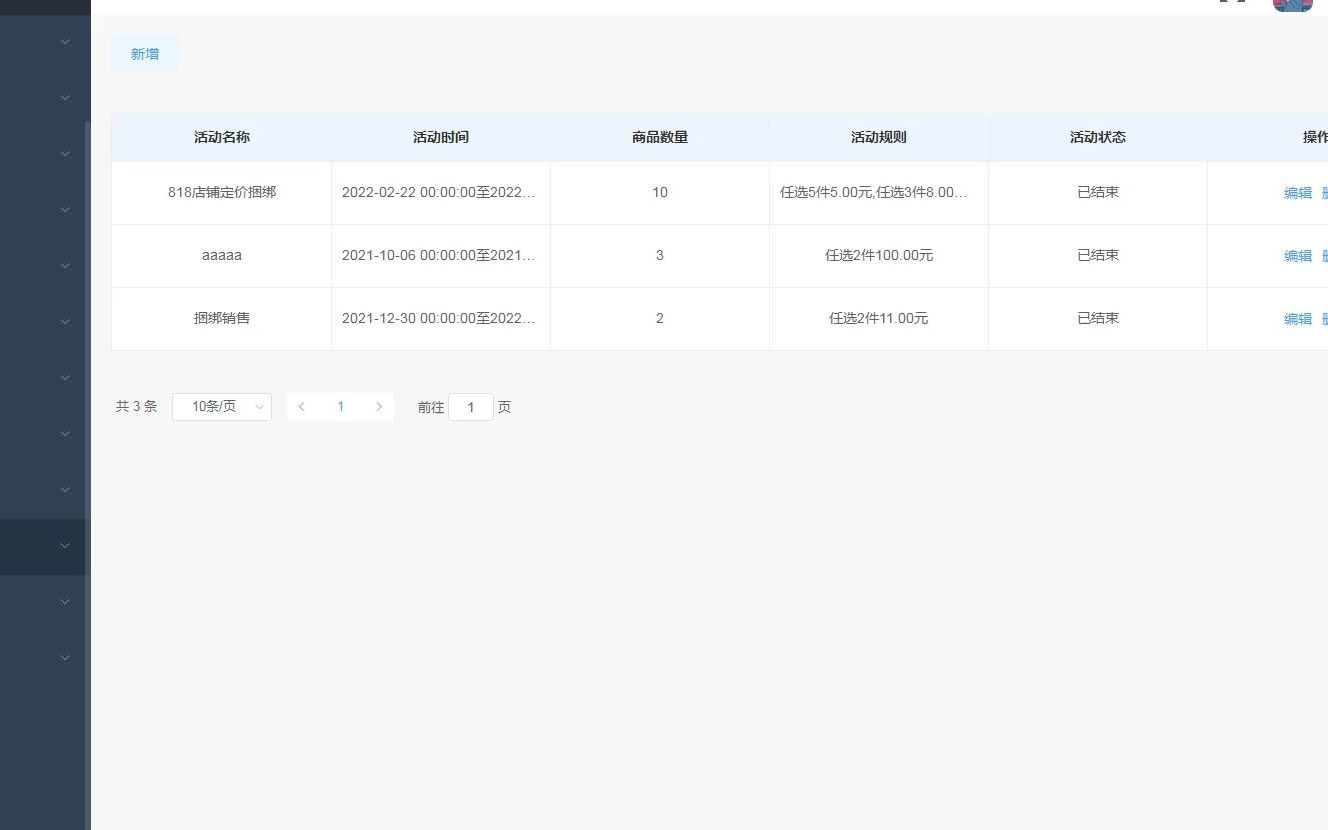Click 已结束 status in aaaaa row
The width and height of the screenshot is (1328, 830).
[1098, 255]
